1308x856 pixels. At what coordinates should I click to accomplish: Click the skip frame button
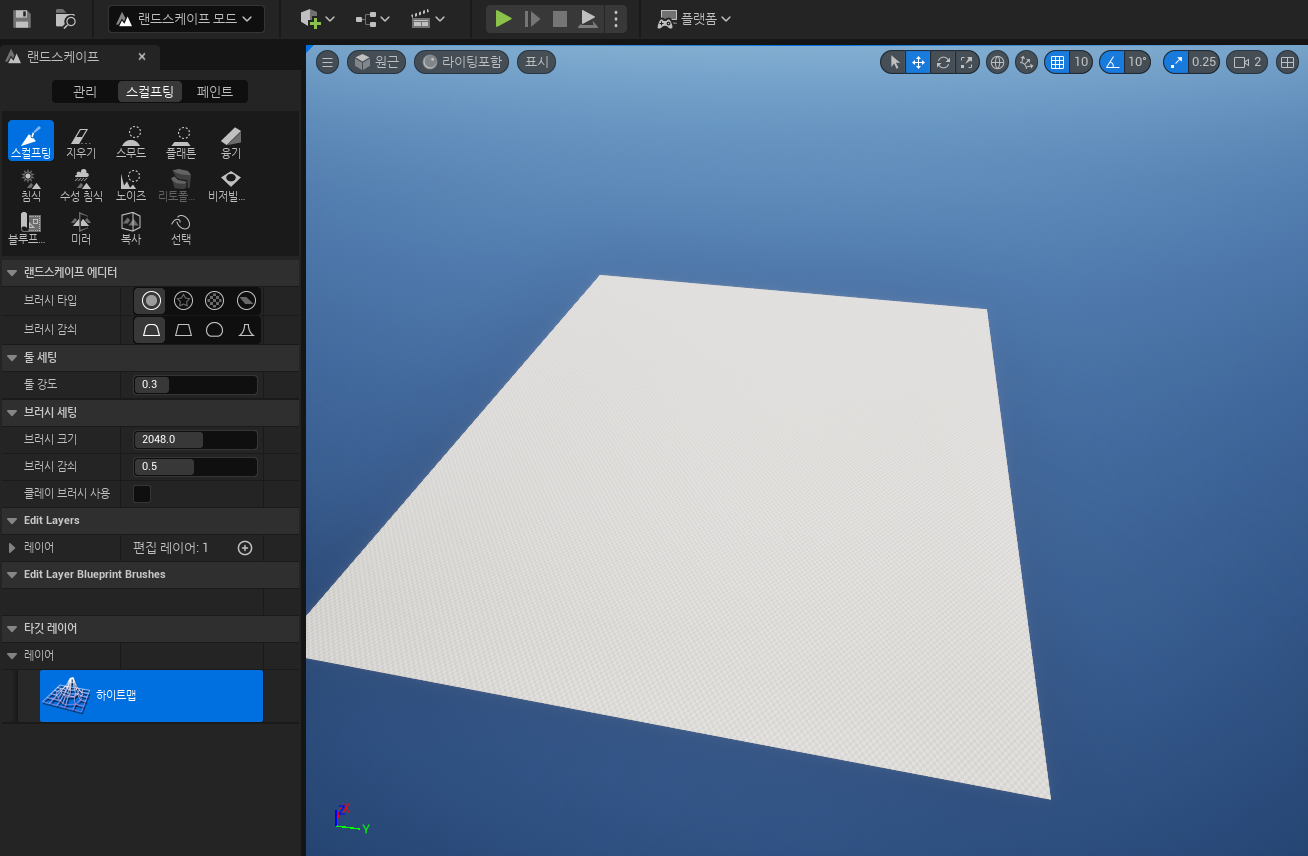pos(532,18)
